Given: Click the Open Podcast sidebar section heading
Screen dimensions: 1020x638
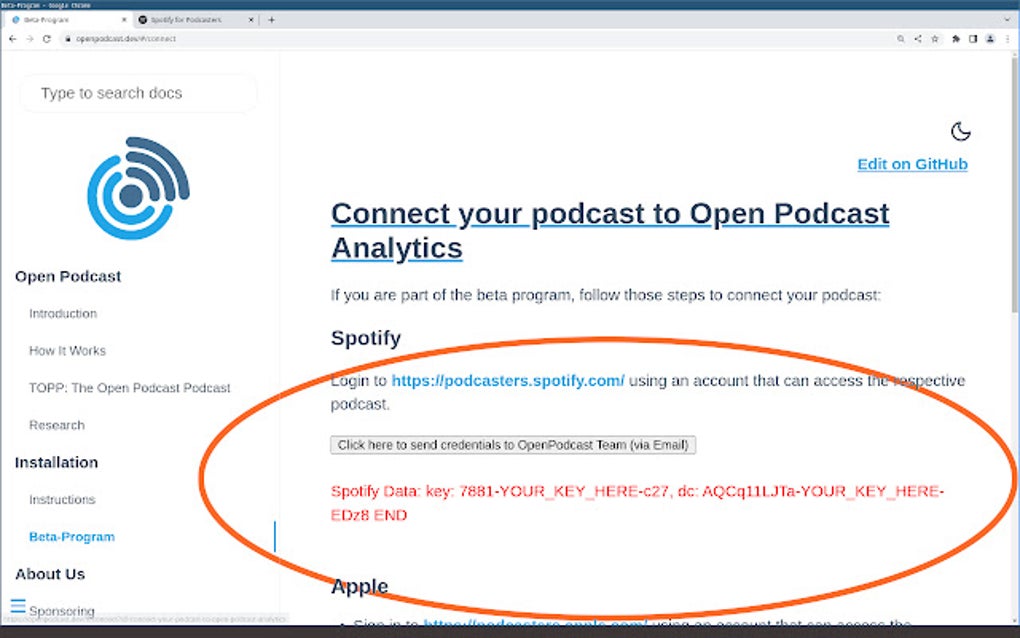Looking at the screenshot, I should [68, 276].
